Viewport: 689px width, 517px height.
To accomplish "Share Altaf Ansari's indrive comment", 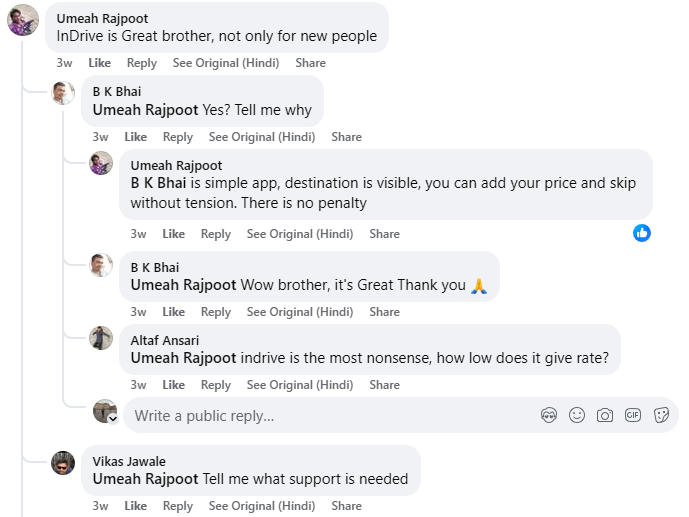I will click(x=384, y=385).
